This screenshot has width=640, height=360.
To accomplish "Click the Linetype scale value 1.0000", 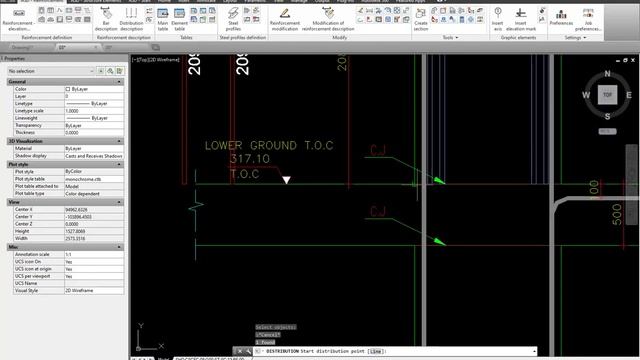I will (94, 111).
